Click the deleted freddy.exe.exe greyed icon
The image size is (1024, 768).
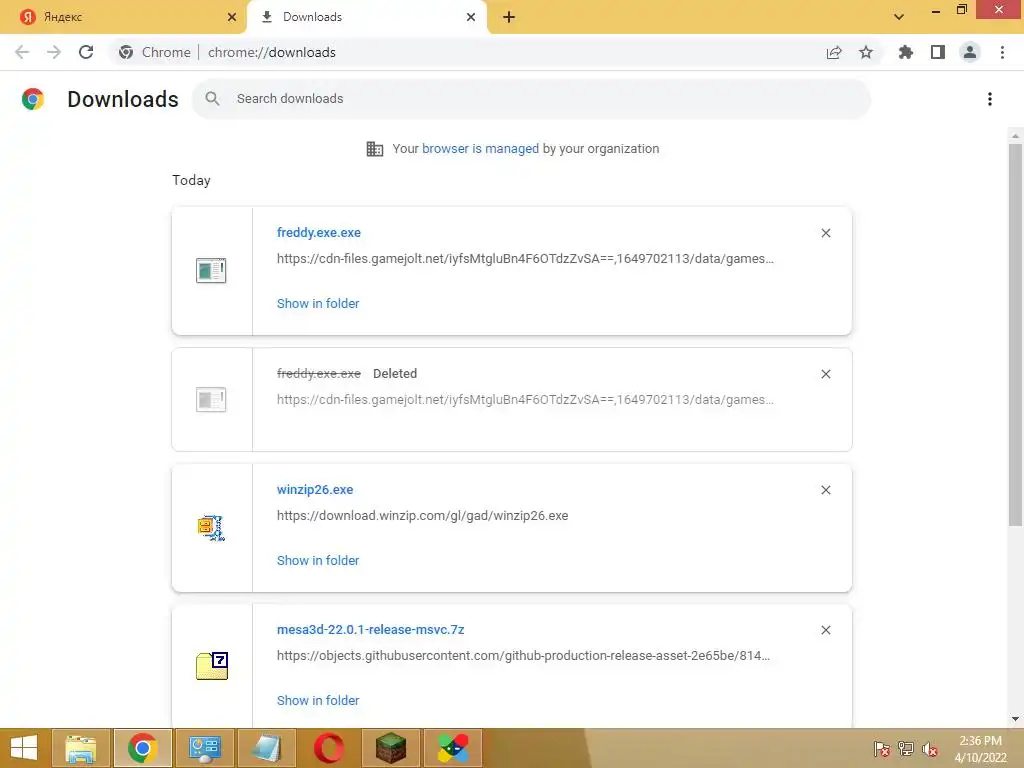(211, 399)
